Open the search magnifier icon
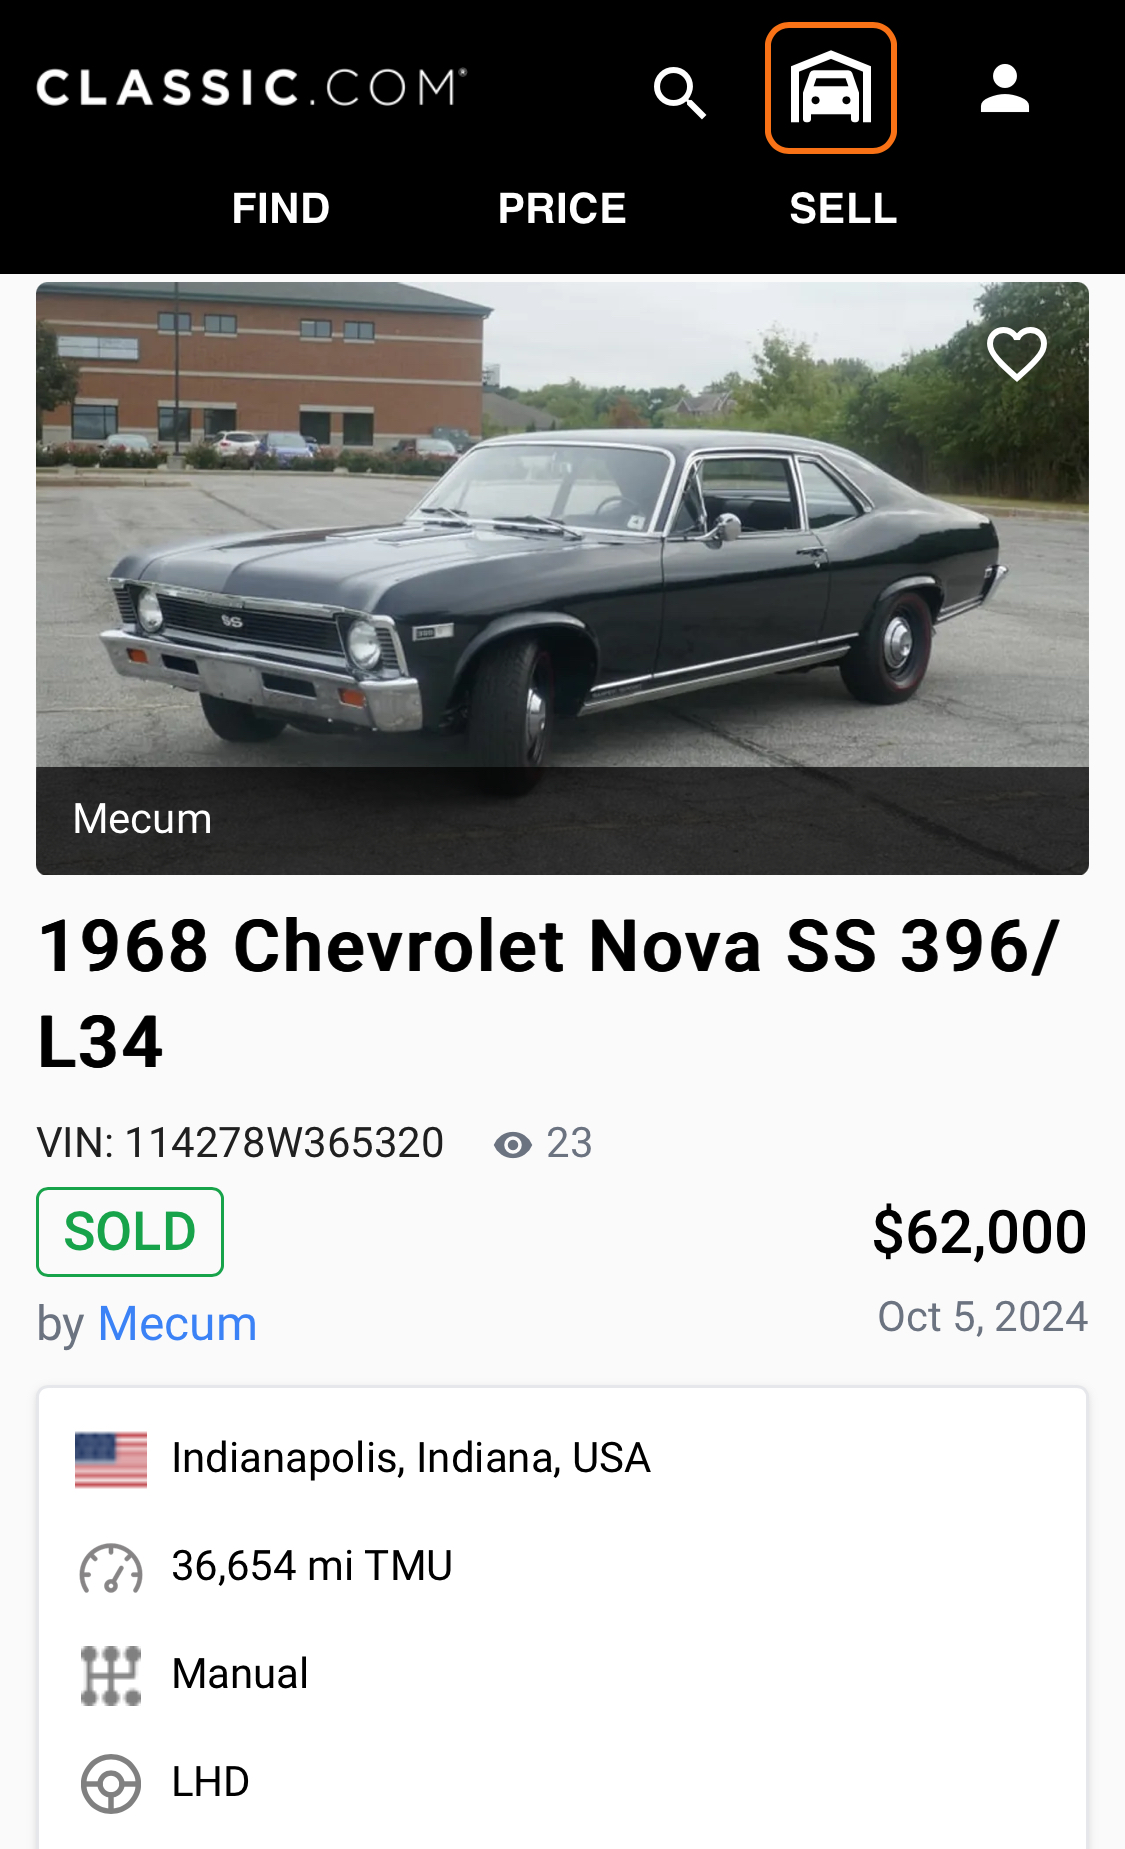The width and height of the screenshot is (1125, 1849). (680, 92)
